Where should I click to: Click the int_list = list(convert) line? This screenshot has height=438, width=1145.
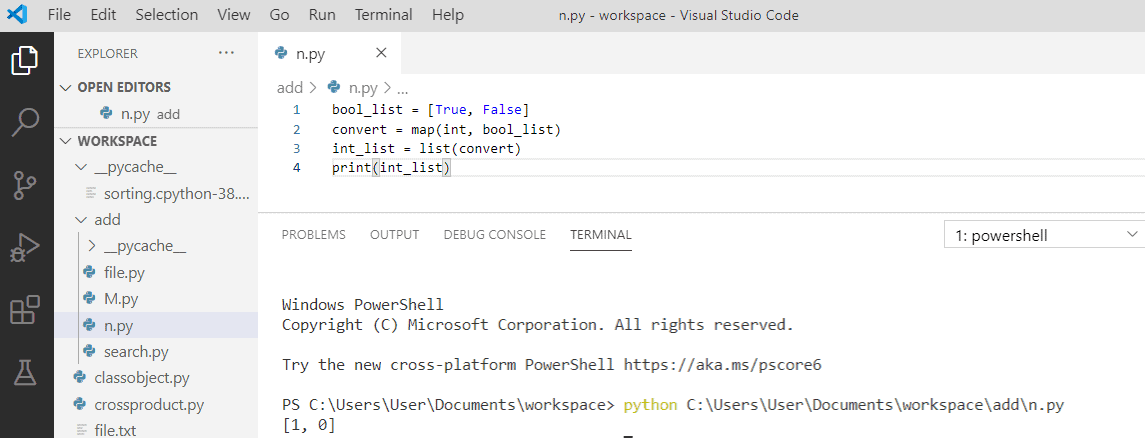pyautogui.click(x=426, y=148)
